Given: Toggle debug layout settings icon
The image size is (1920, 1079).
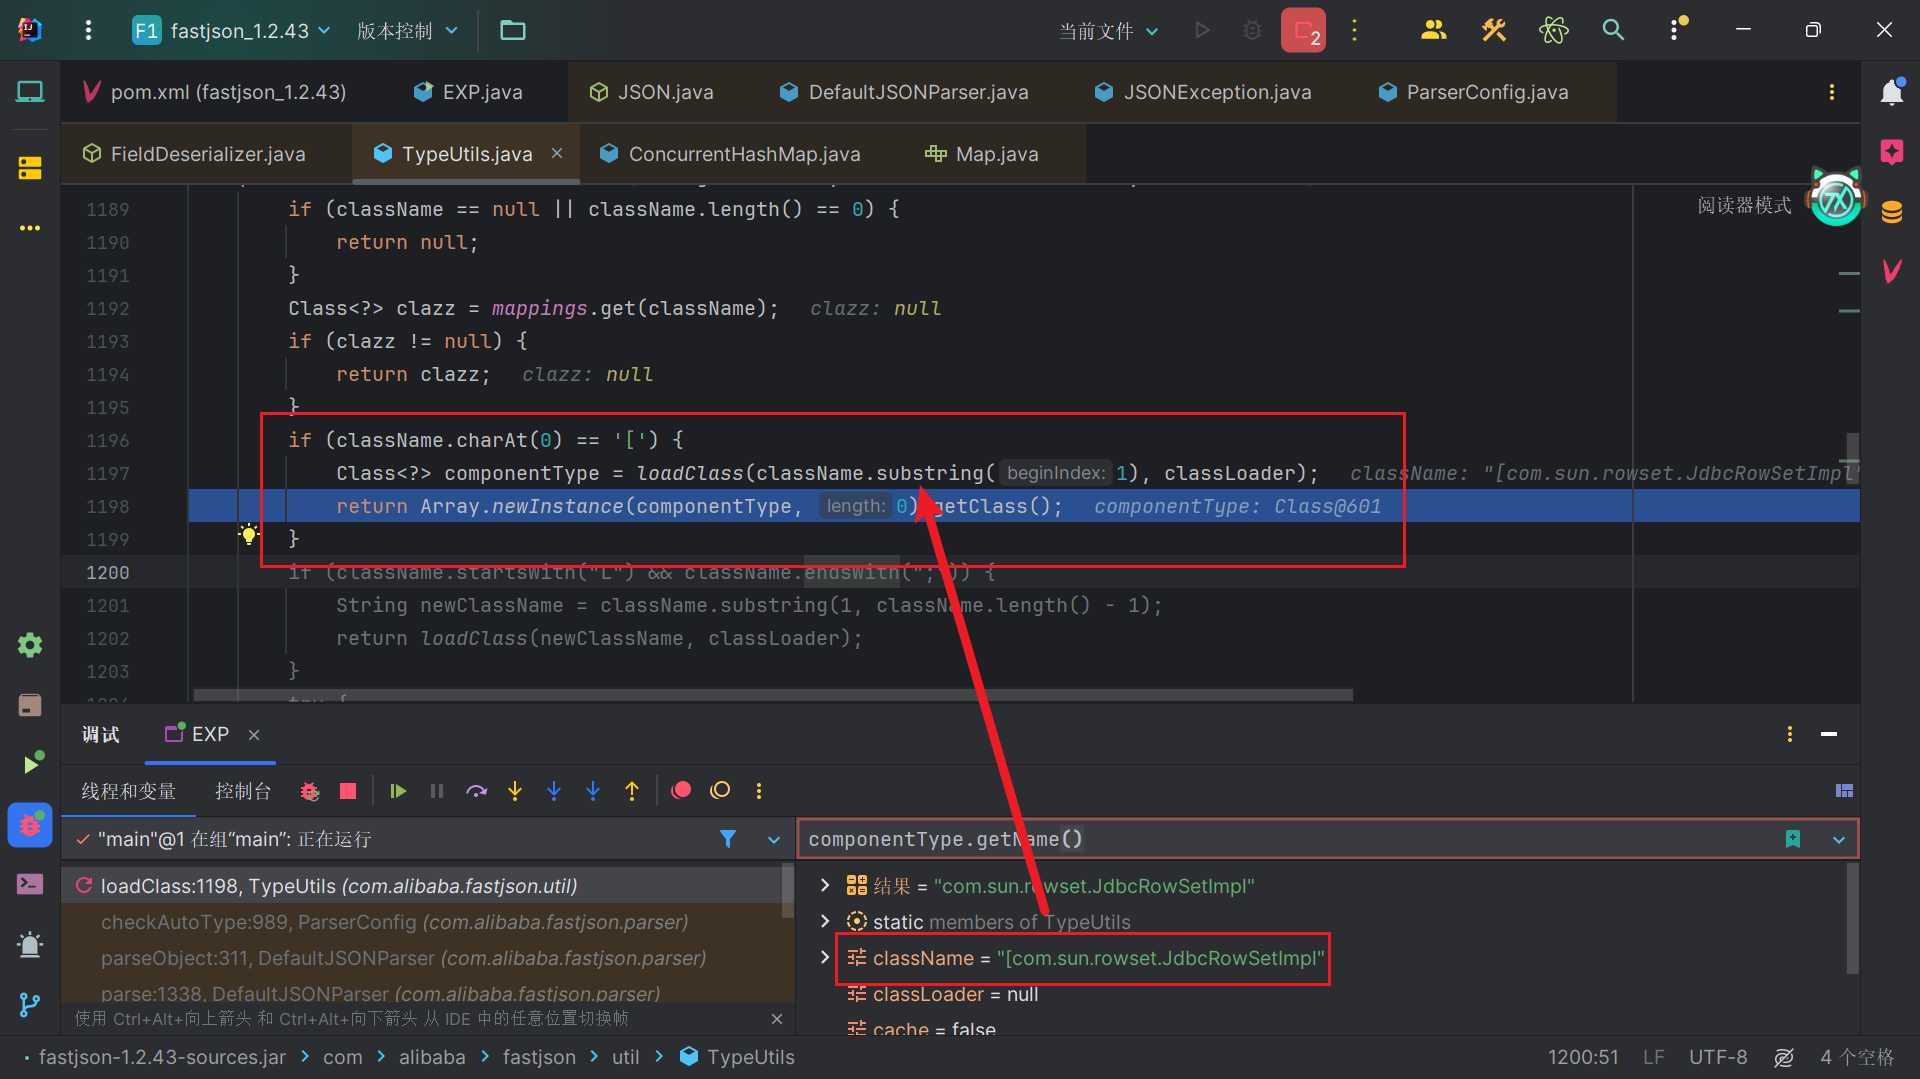Looking at the screenshot, I should 1845,791.
